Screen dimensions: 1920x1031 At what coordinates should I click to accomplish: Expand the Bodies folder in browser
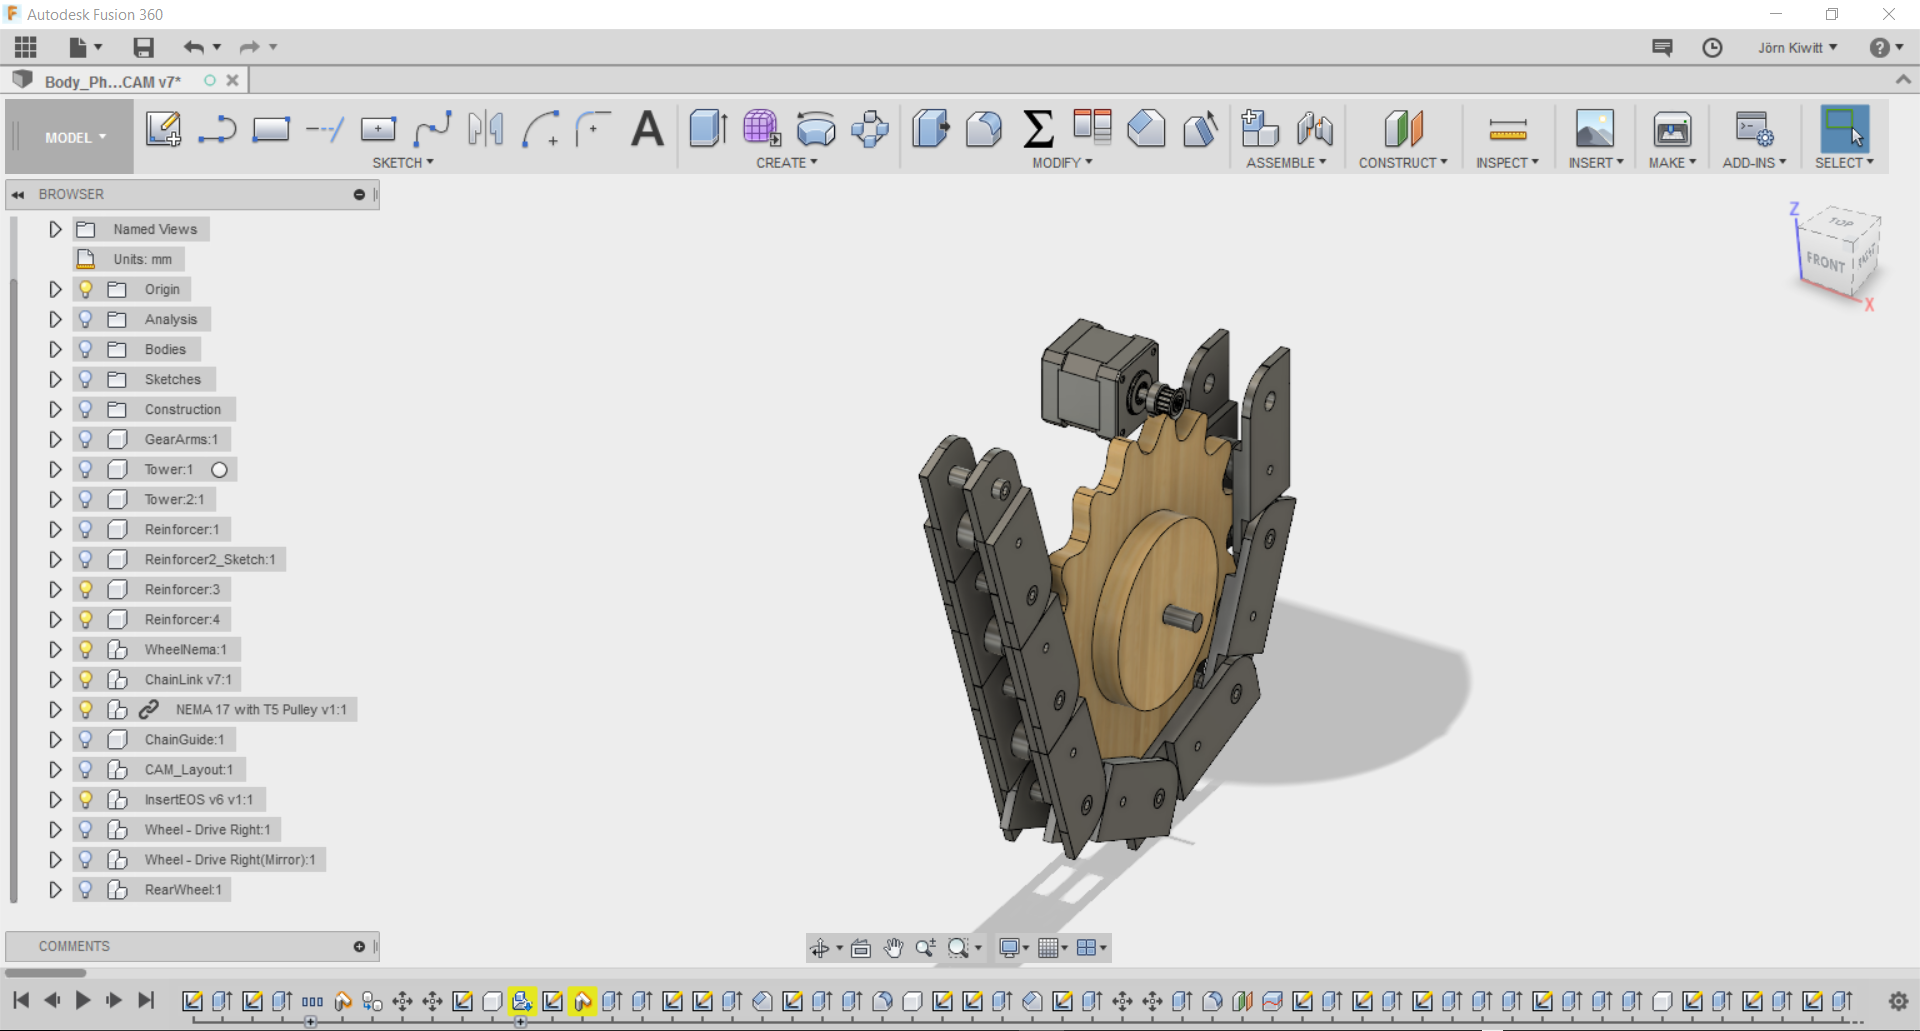[x=55, y=349]
